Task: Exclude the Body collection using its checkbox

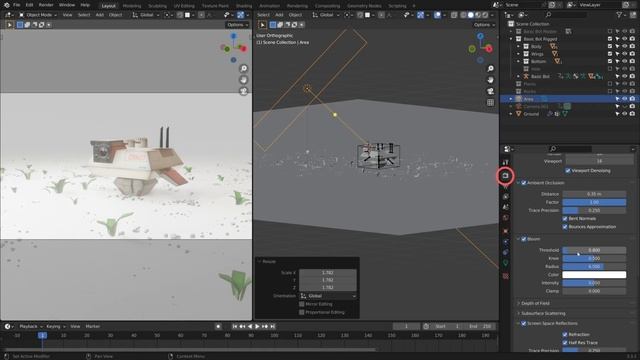Action: [x=610, y=47]
